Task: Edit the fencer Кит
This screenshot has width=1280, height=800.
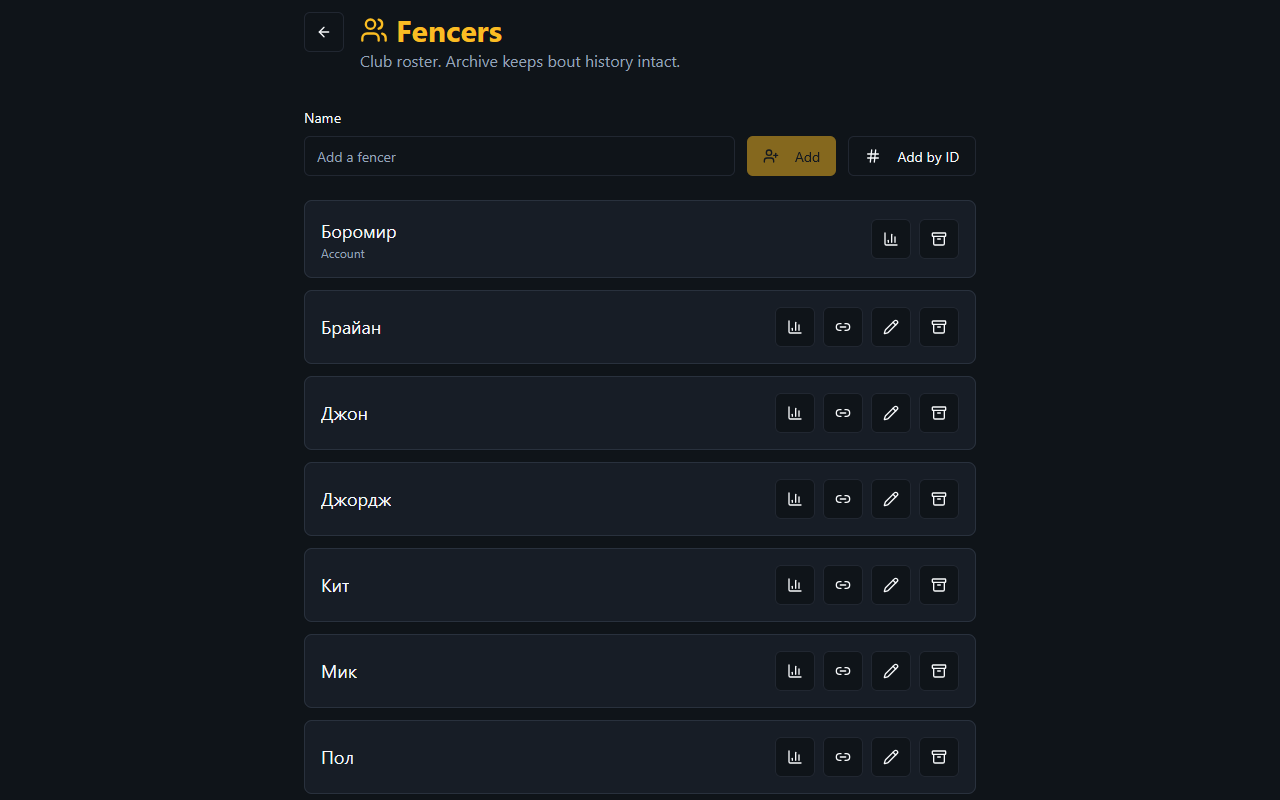Action: click(x=891, y=585)
